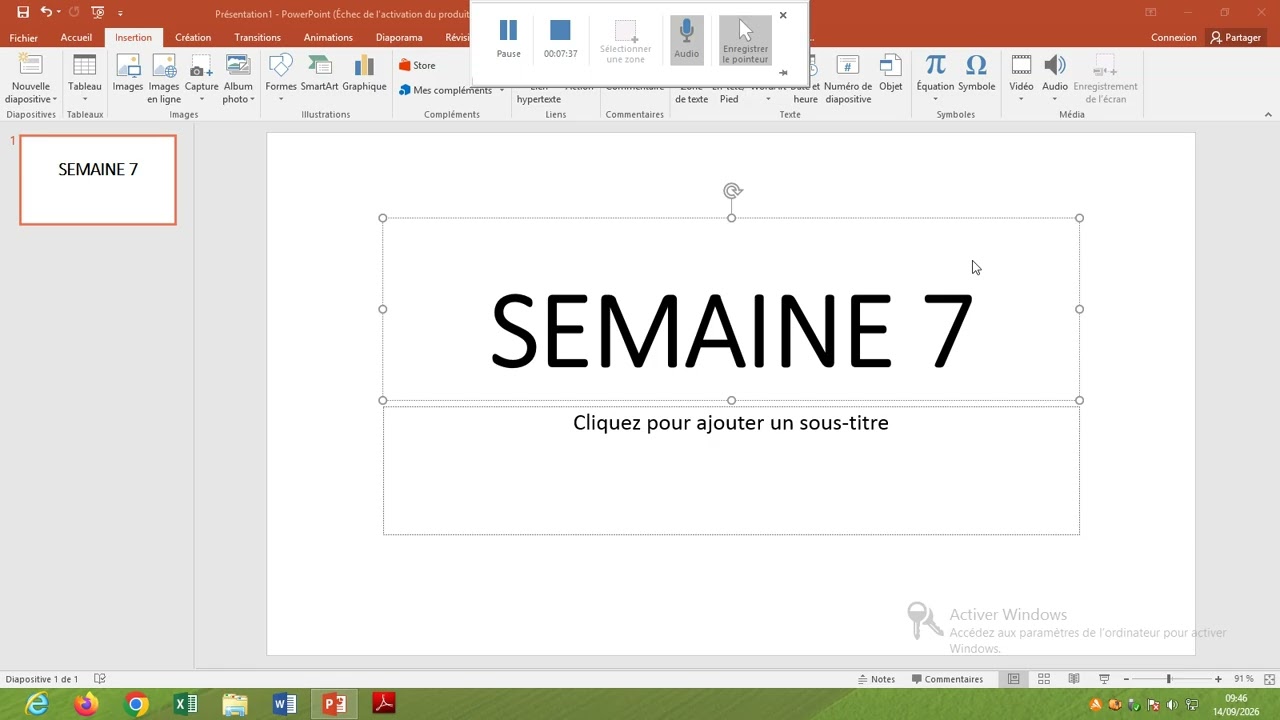Toggle Enregistrer le pointeur option
The image size is (1280, 720).
coord(745,40)
